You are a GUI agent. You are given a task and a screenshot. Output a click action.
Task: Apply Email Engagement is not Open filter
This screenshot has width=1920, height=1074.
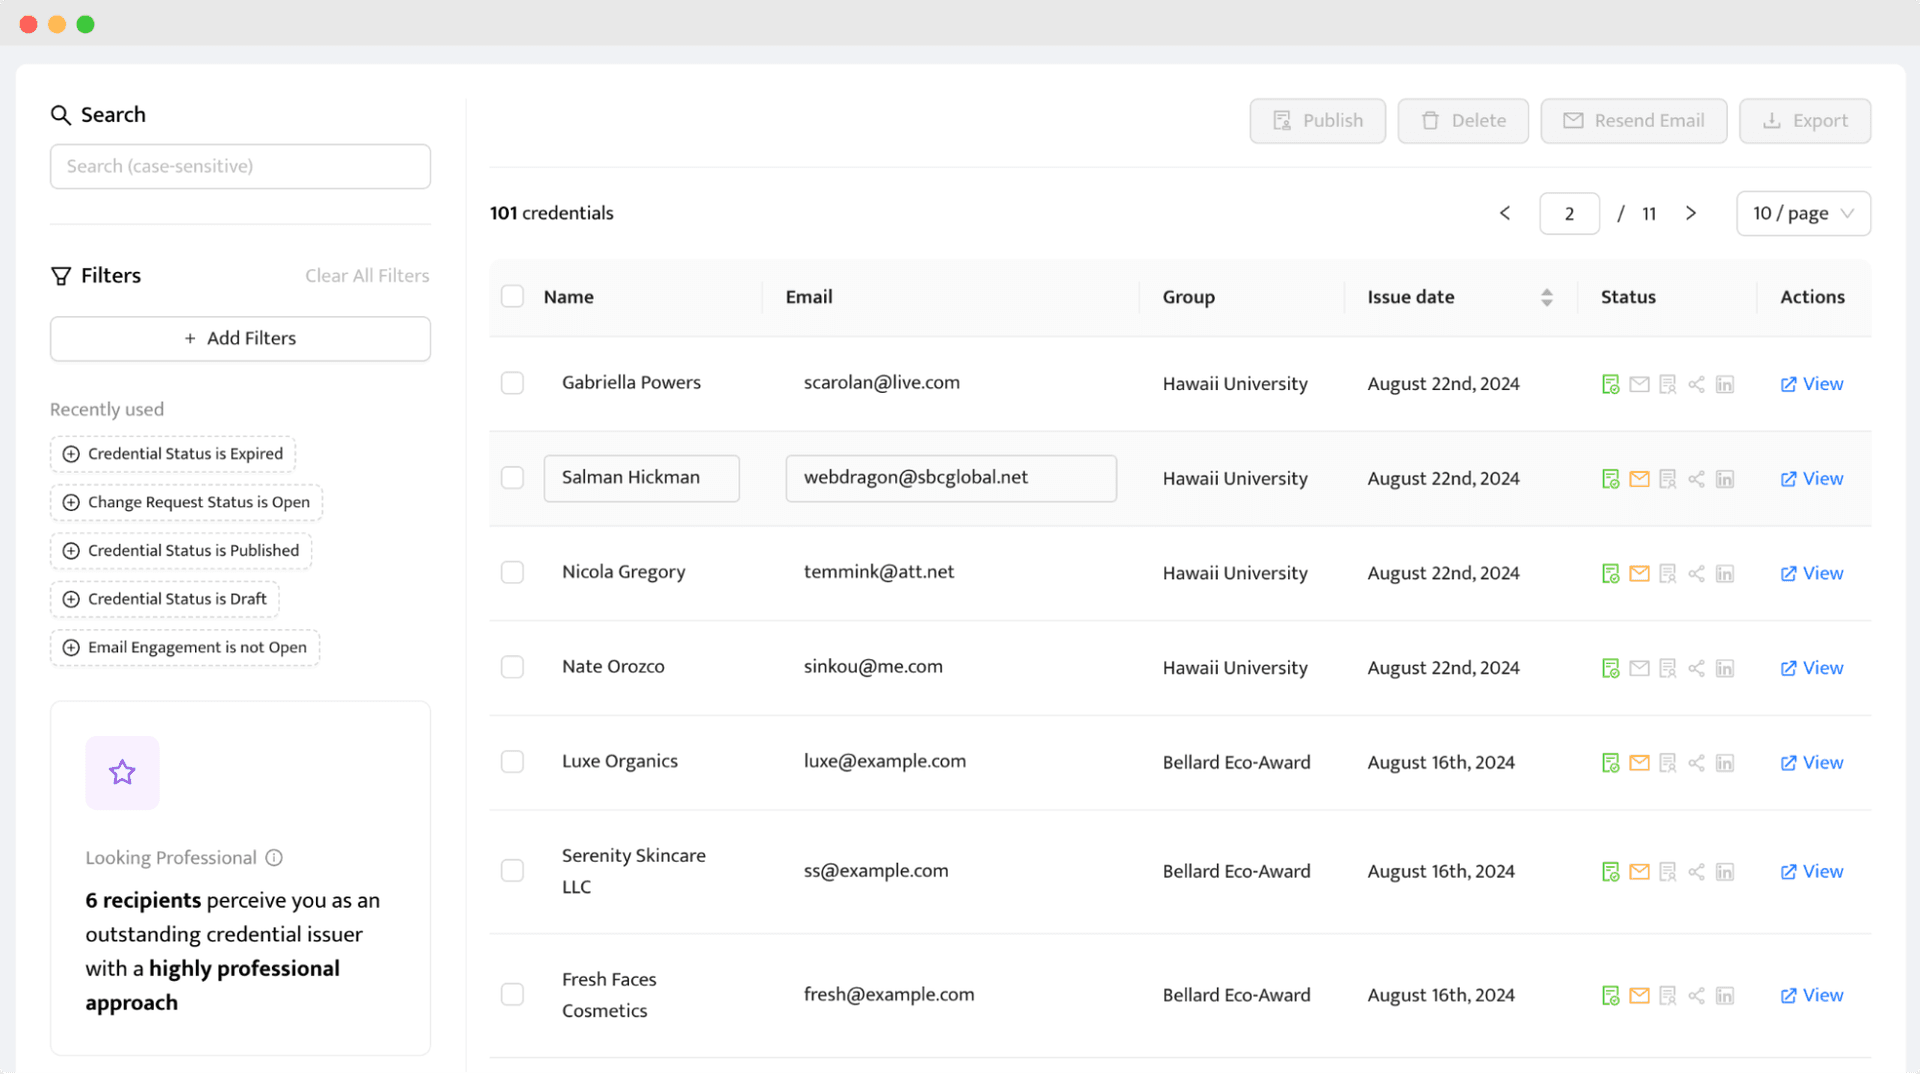185,648
